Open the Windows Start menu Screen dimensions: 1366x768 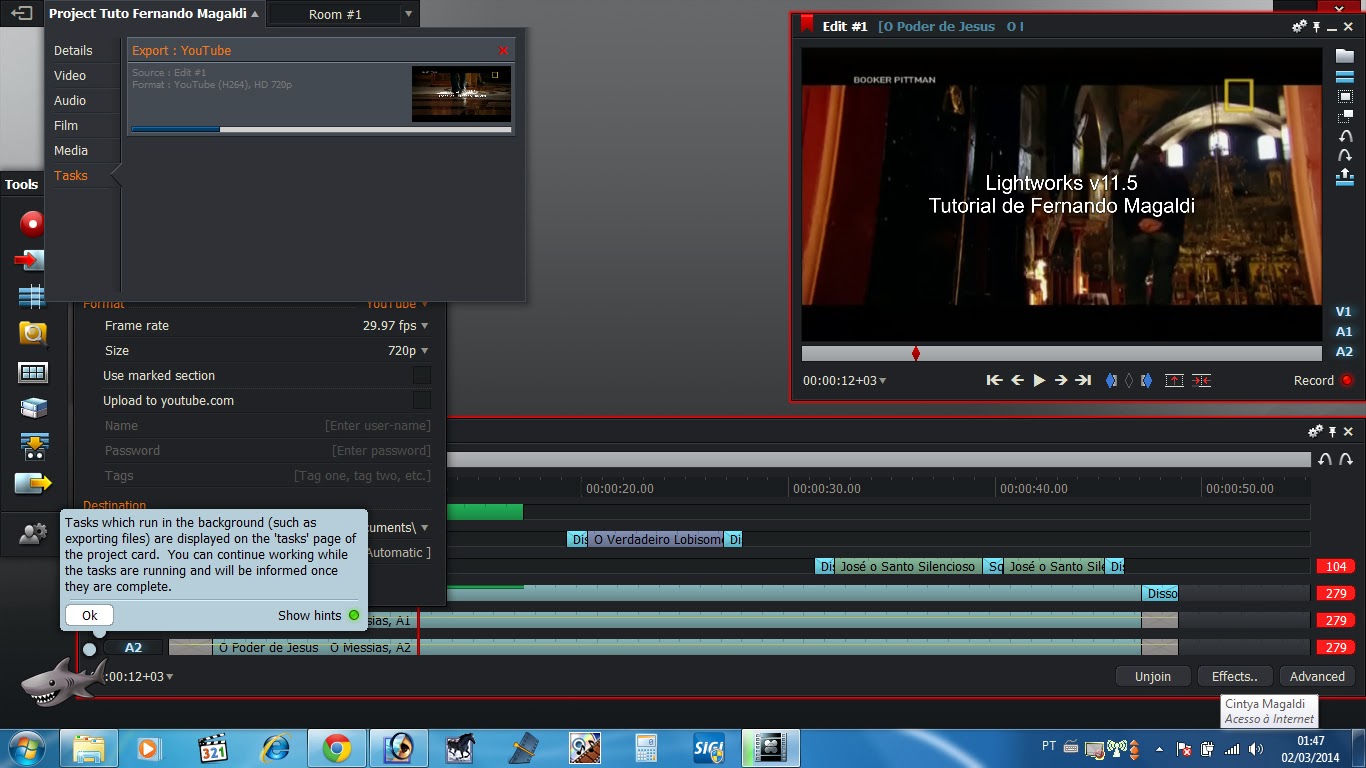coord(26,748)
